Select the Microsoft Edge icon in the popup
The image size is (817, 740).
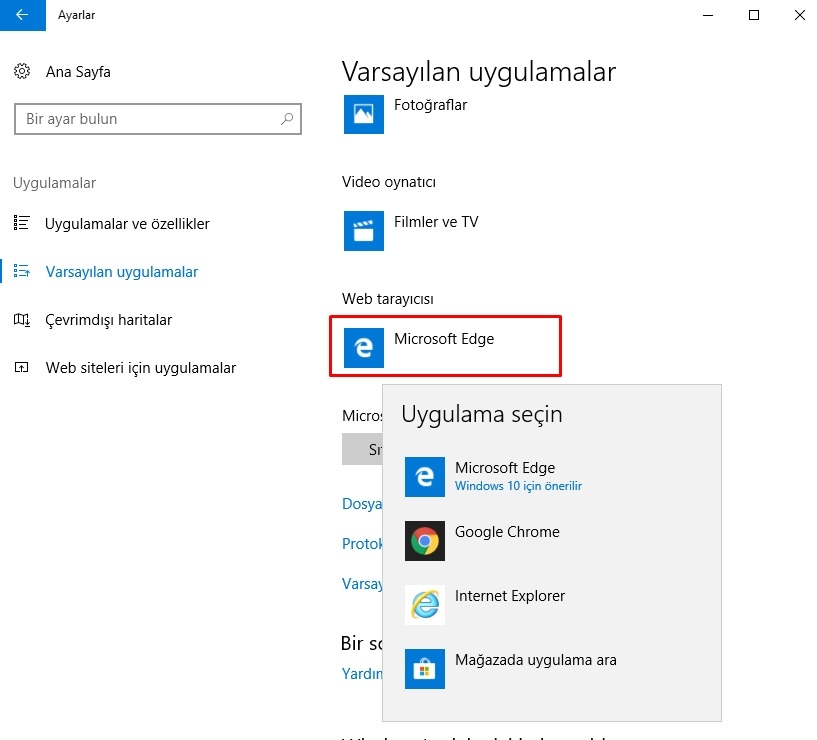424,477
